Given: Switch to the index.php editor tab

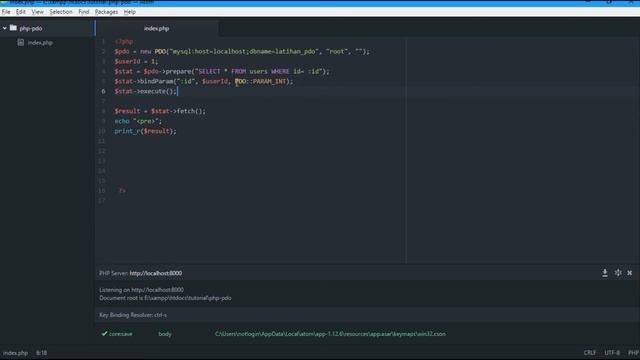Looking at the screenshot, I should point(157,29).
